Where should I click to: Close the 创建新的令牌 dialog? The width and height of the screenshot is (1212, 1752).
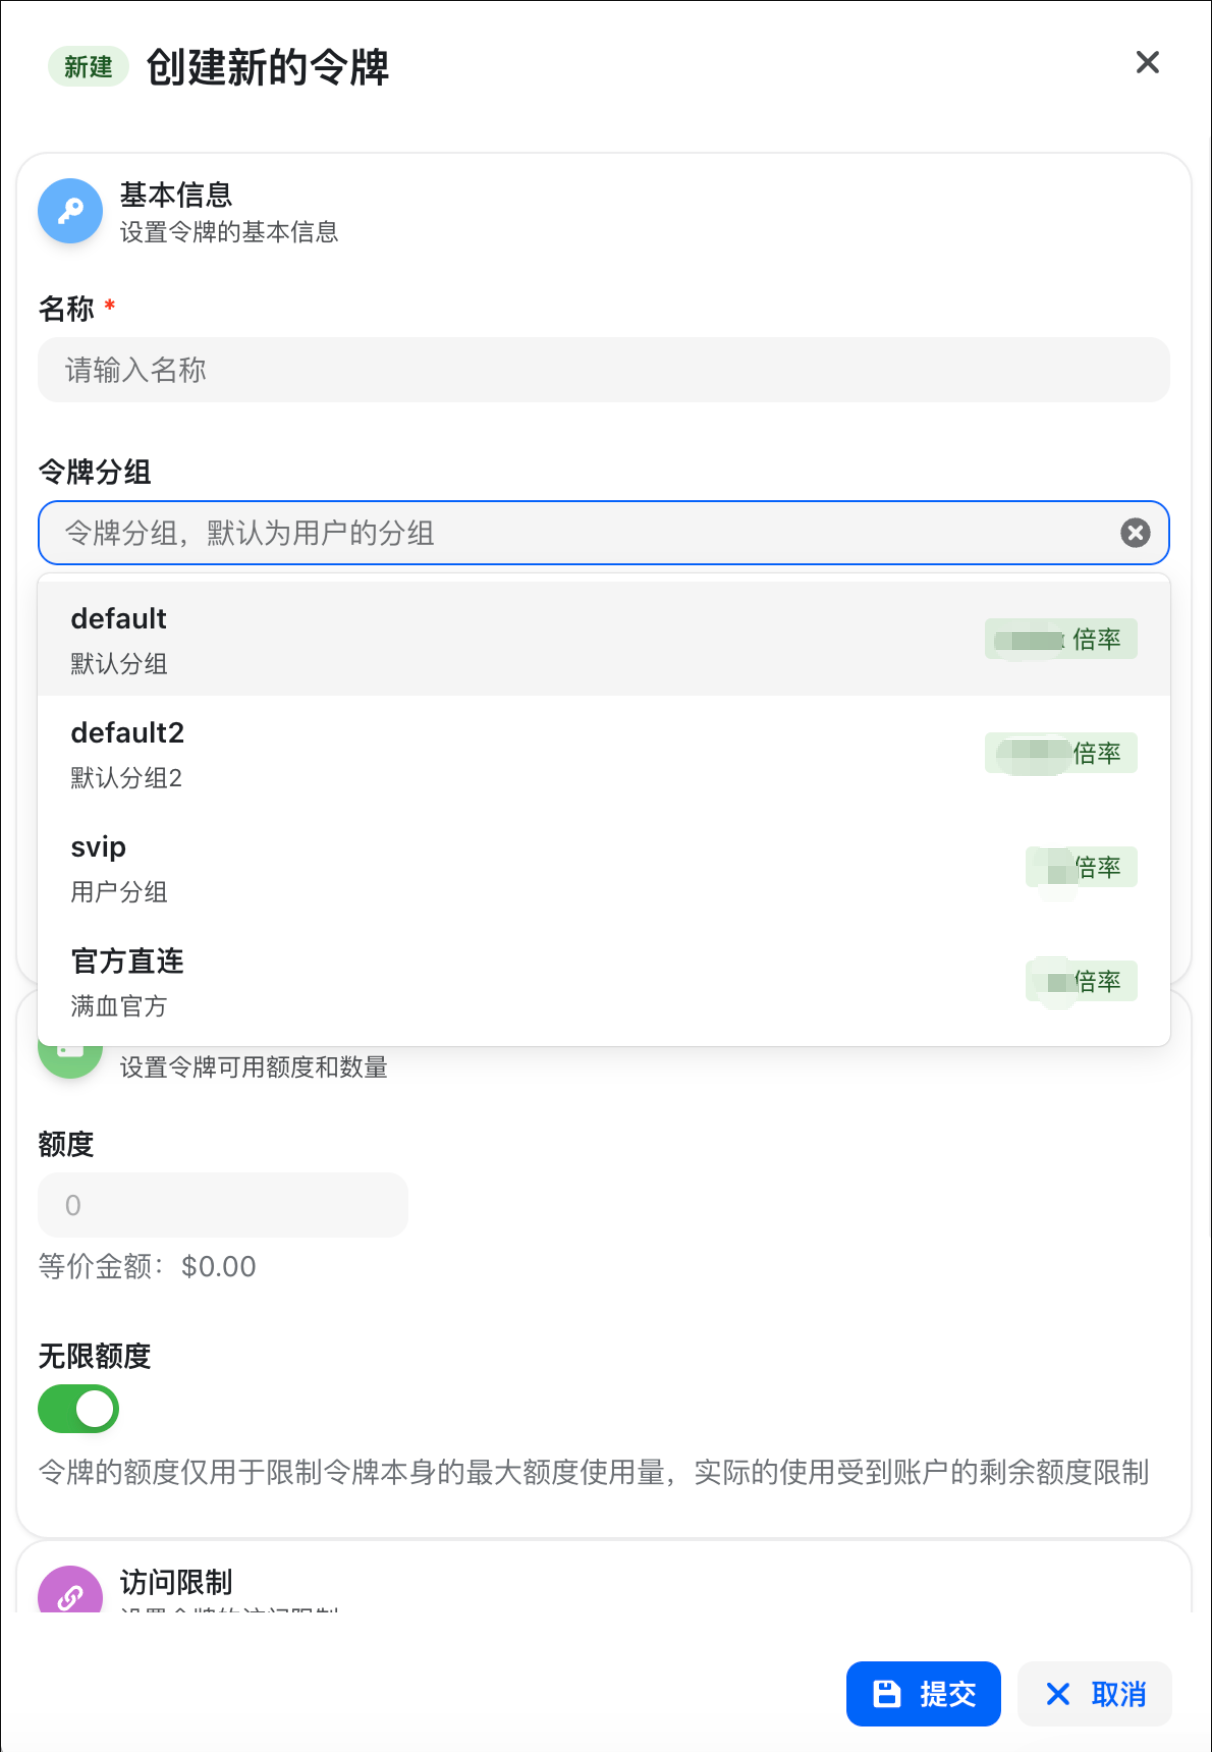pyautogui.click(x=1147, y=63)
